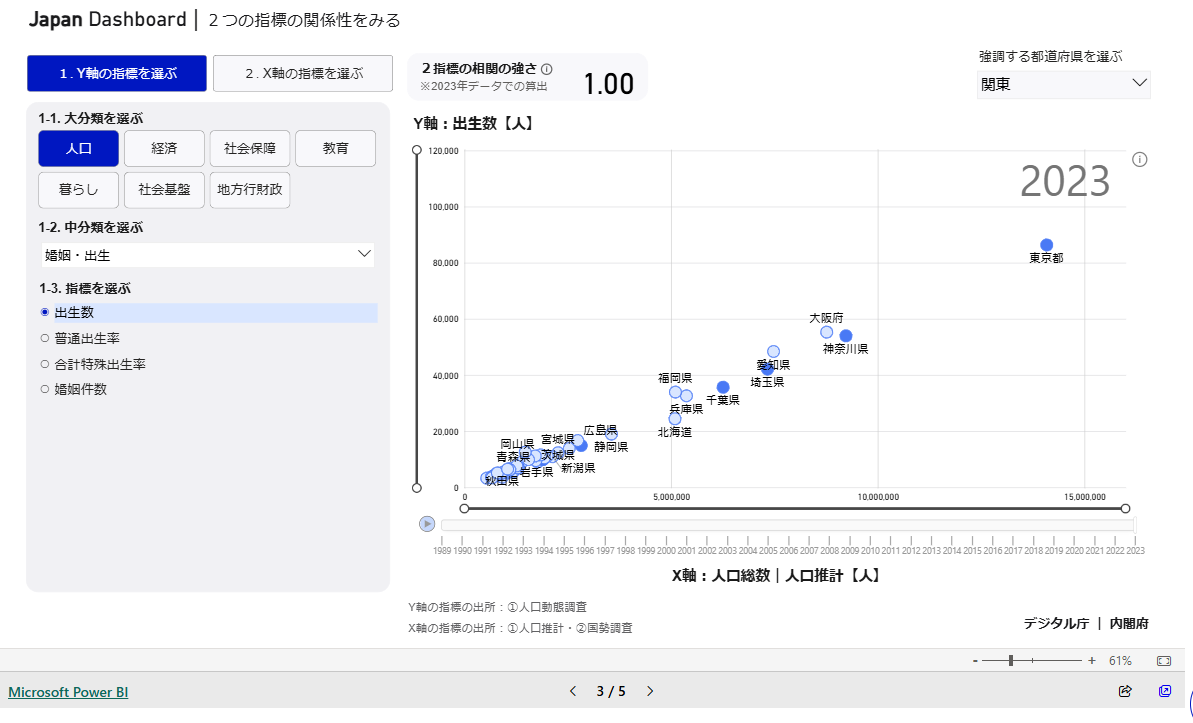Viewport: 1193px width, 723px height.
Task: Click the share icon in the bottom bar
Action: pos(1125,691)
